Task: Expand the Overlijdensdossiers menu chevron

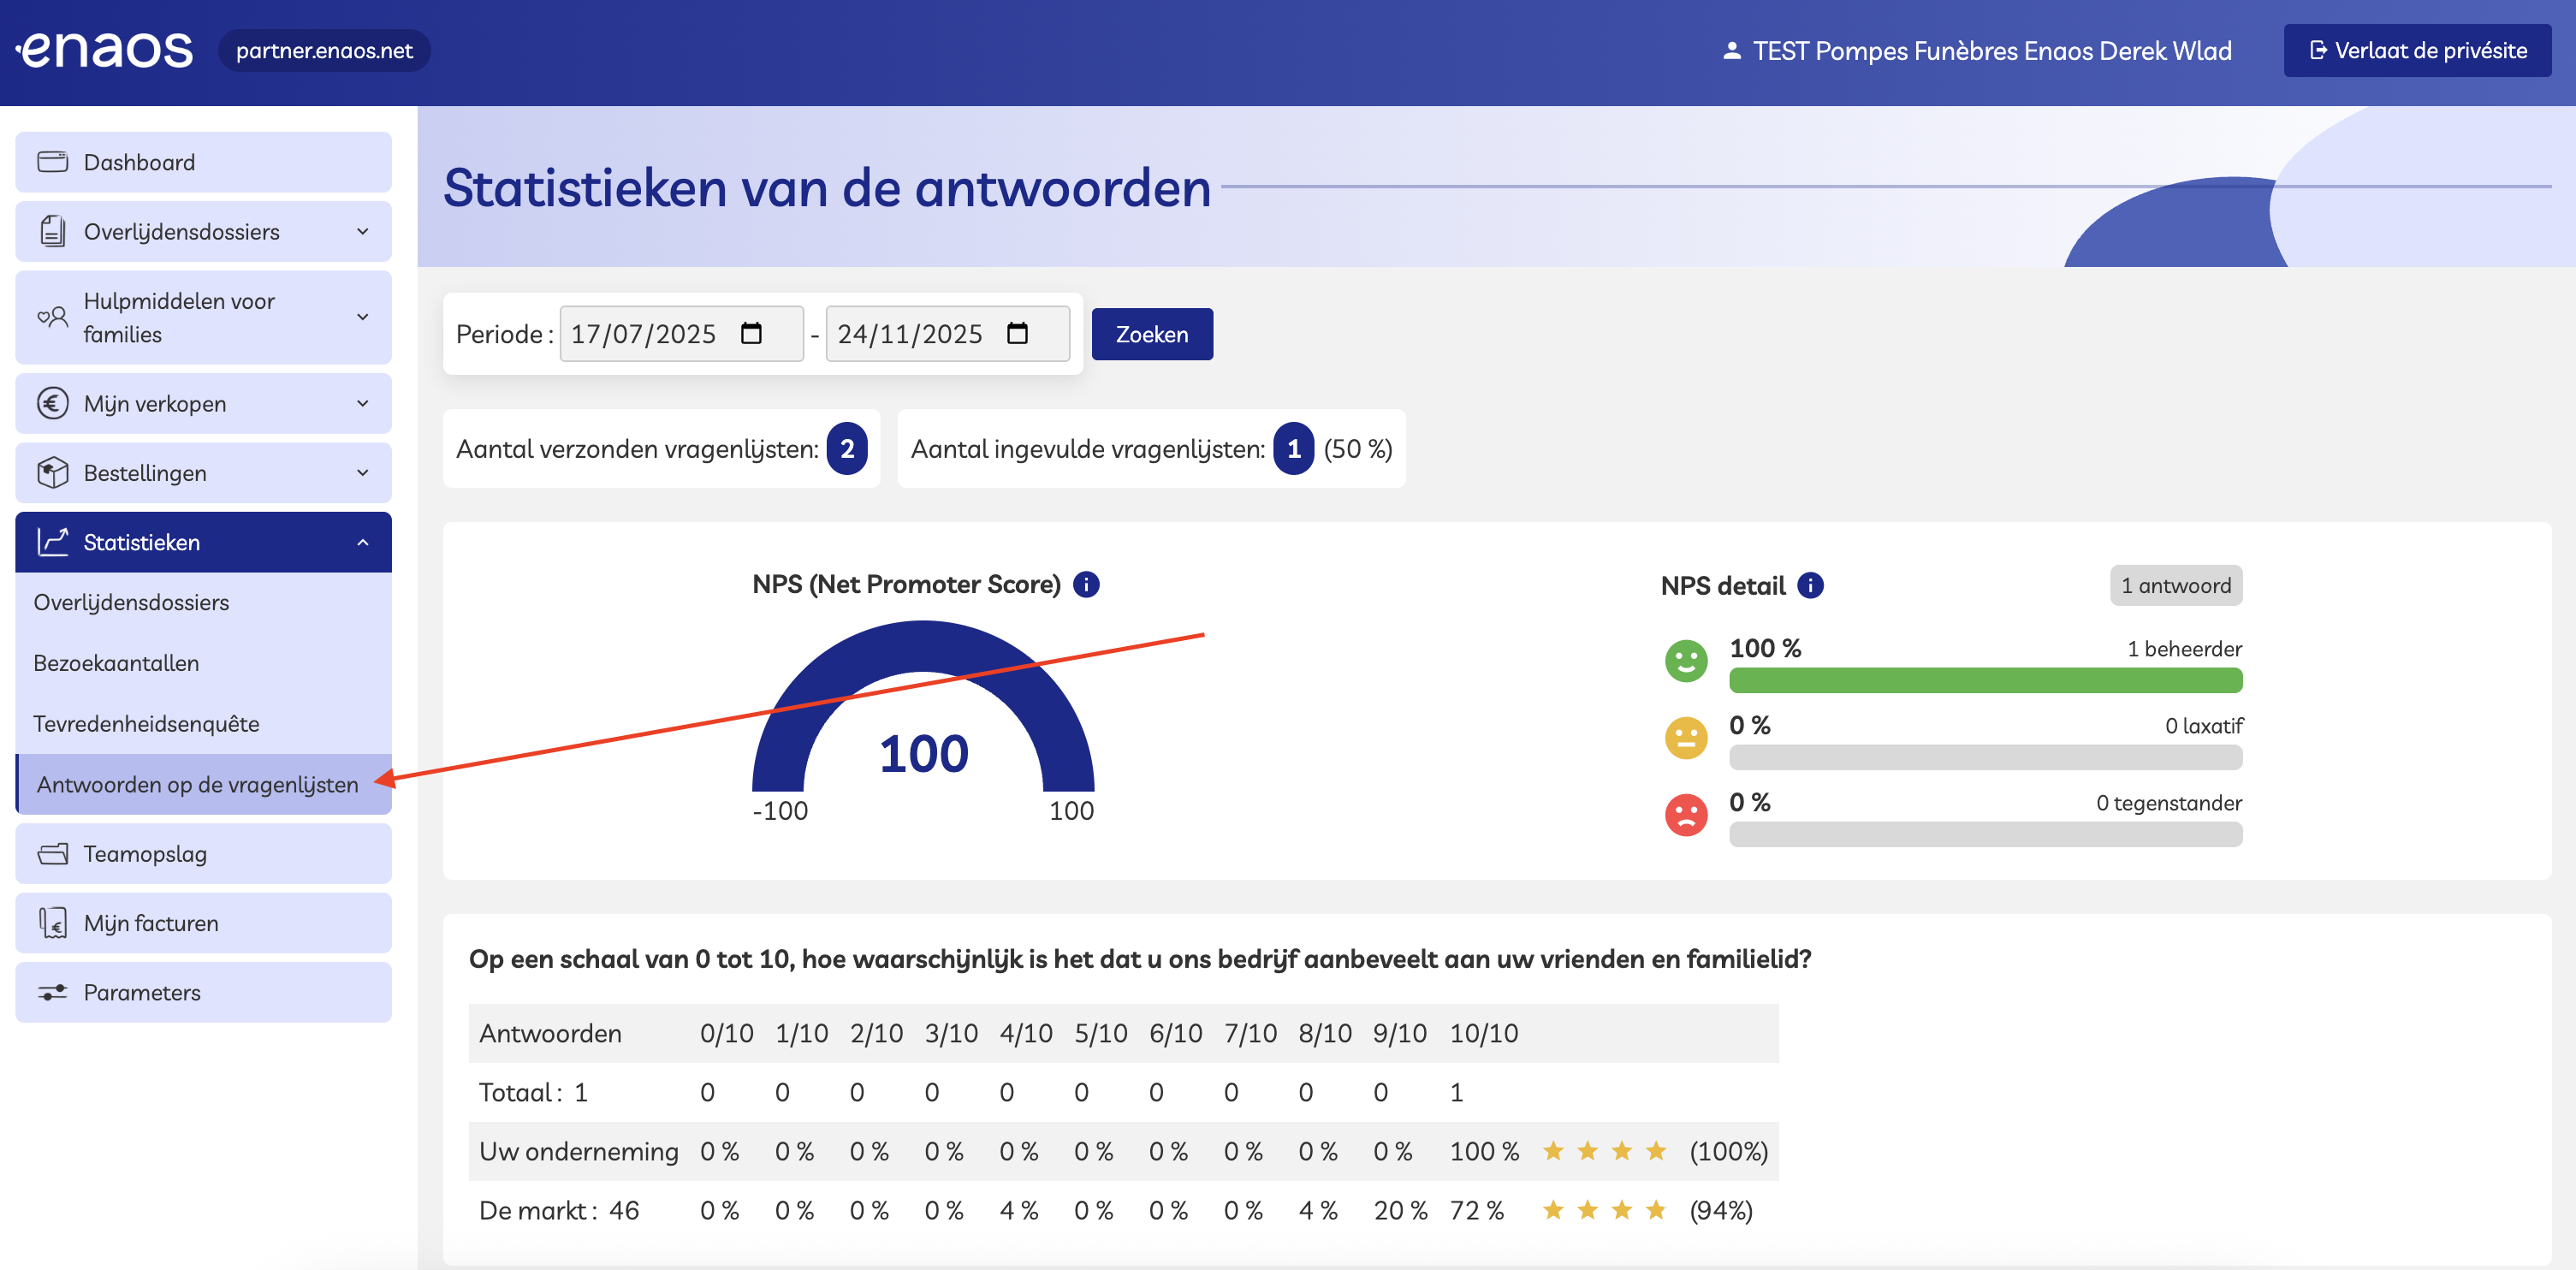Action: [362, 232]
